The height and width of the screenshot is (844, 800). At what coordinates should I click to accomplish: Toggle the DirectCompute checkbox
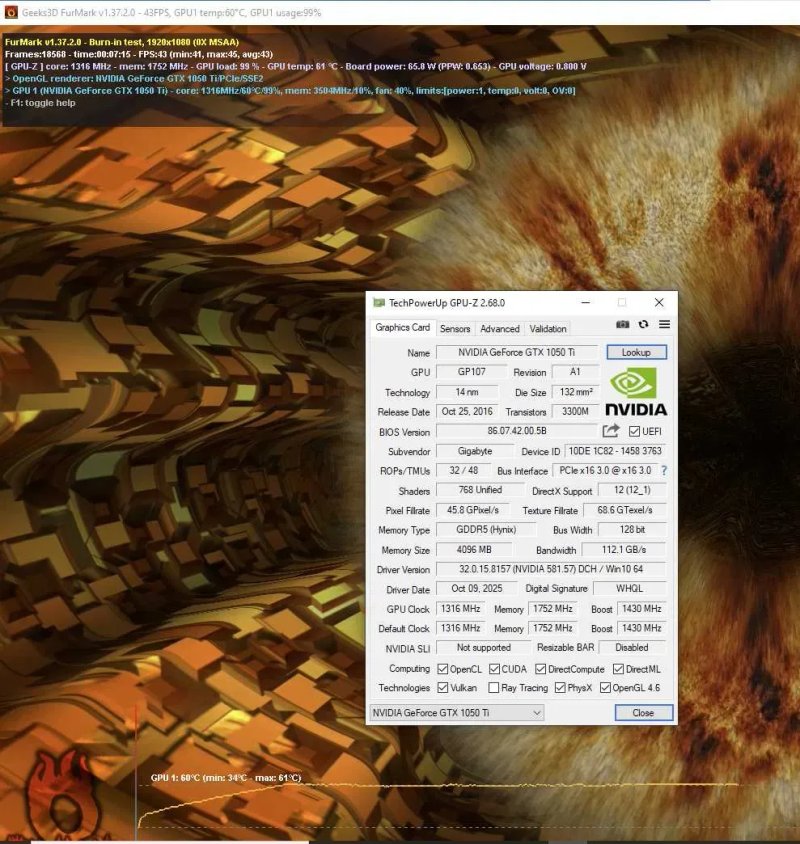[541, 669]
